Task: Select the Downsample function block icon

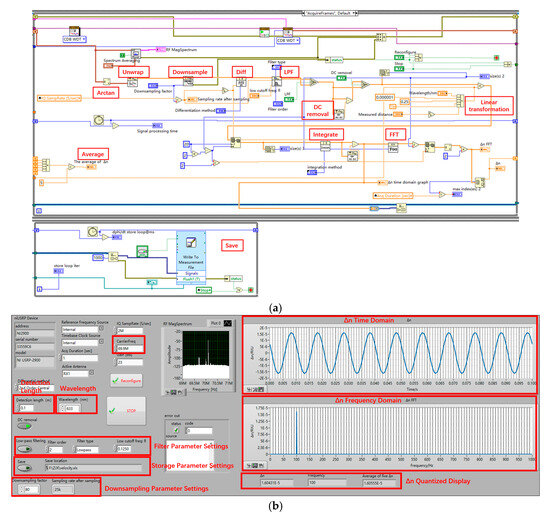Action: [x=188, y=82]
